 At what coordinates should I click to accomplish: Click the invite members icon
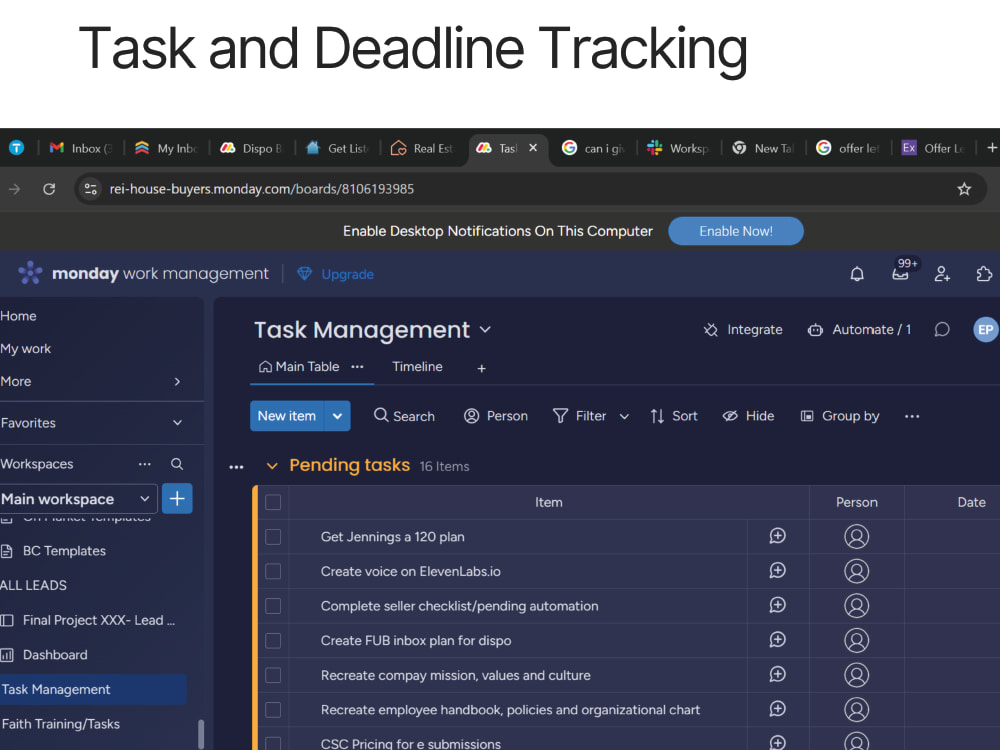coord(942,274)
